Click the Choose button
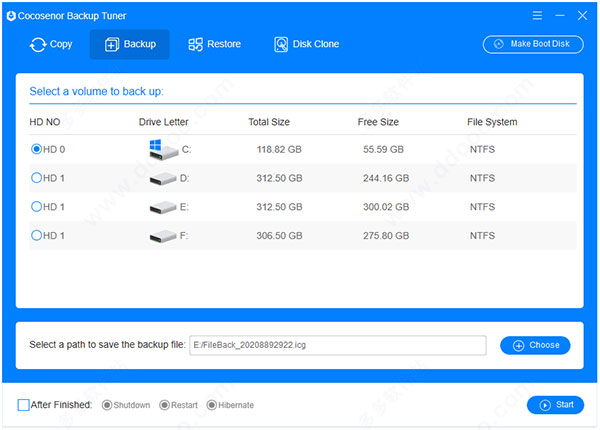Screen dimensions: 600x430 point(535,345)
